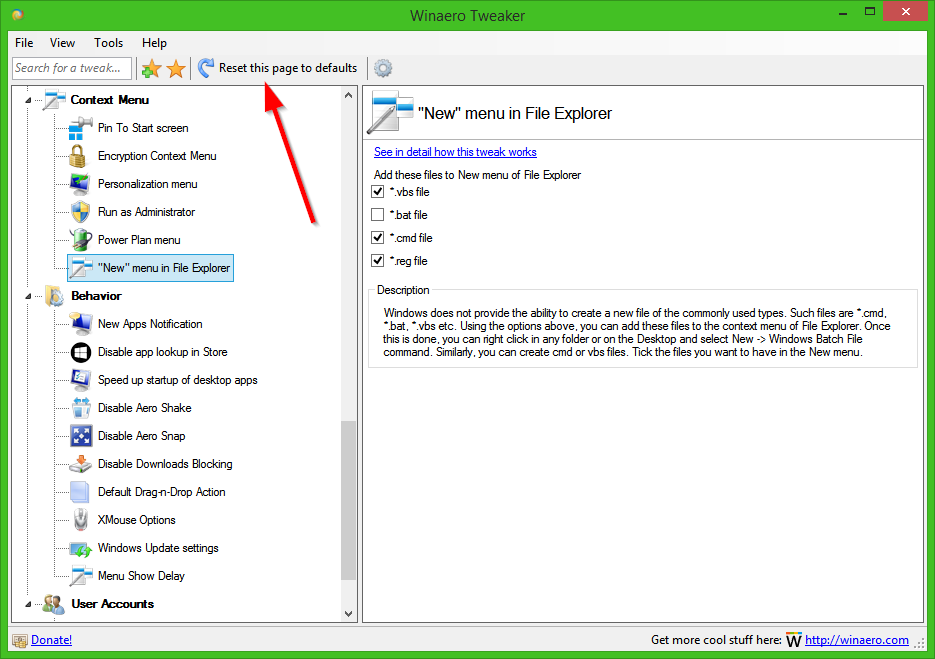This screenshot has width=935, height=659.
Task: Uncheck the *.vbs file checkbox
Action: pos(377,191)
